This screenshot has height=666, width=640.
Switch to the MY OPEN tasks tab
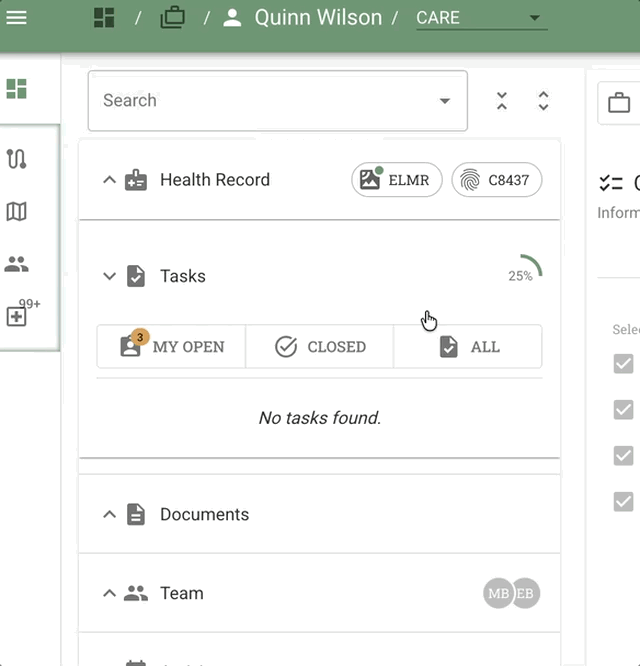(171, 347)
